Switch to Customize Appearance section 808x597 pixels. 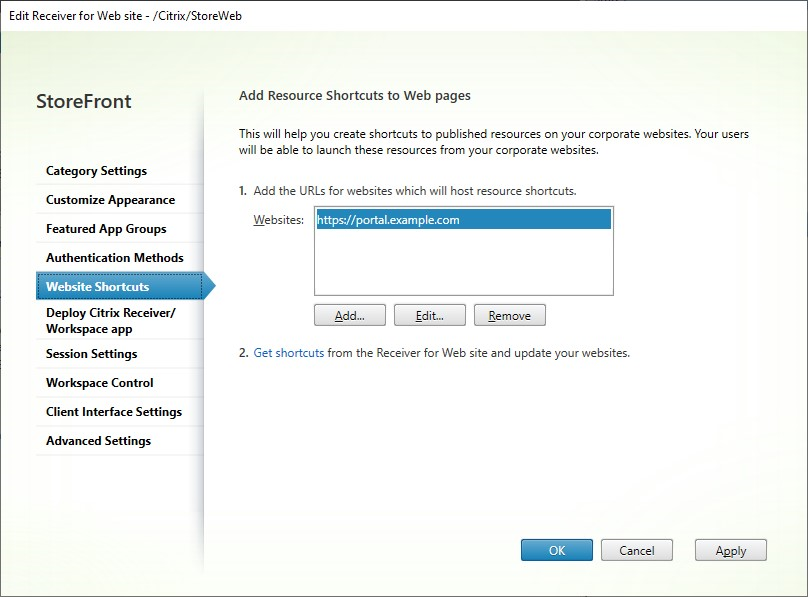[x=110, y=200]
